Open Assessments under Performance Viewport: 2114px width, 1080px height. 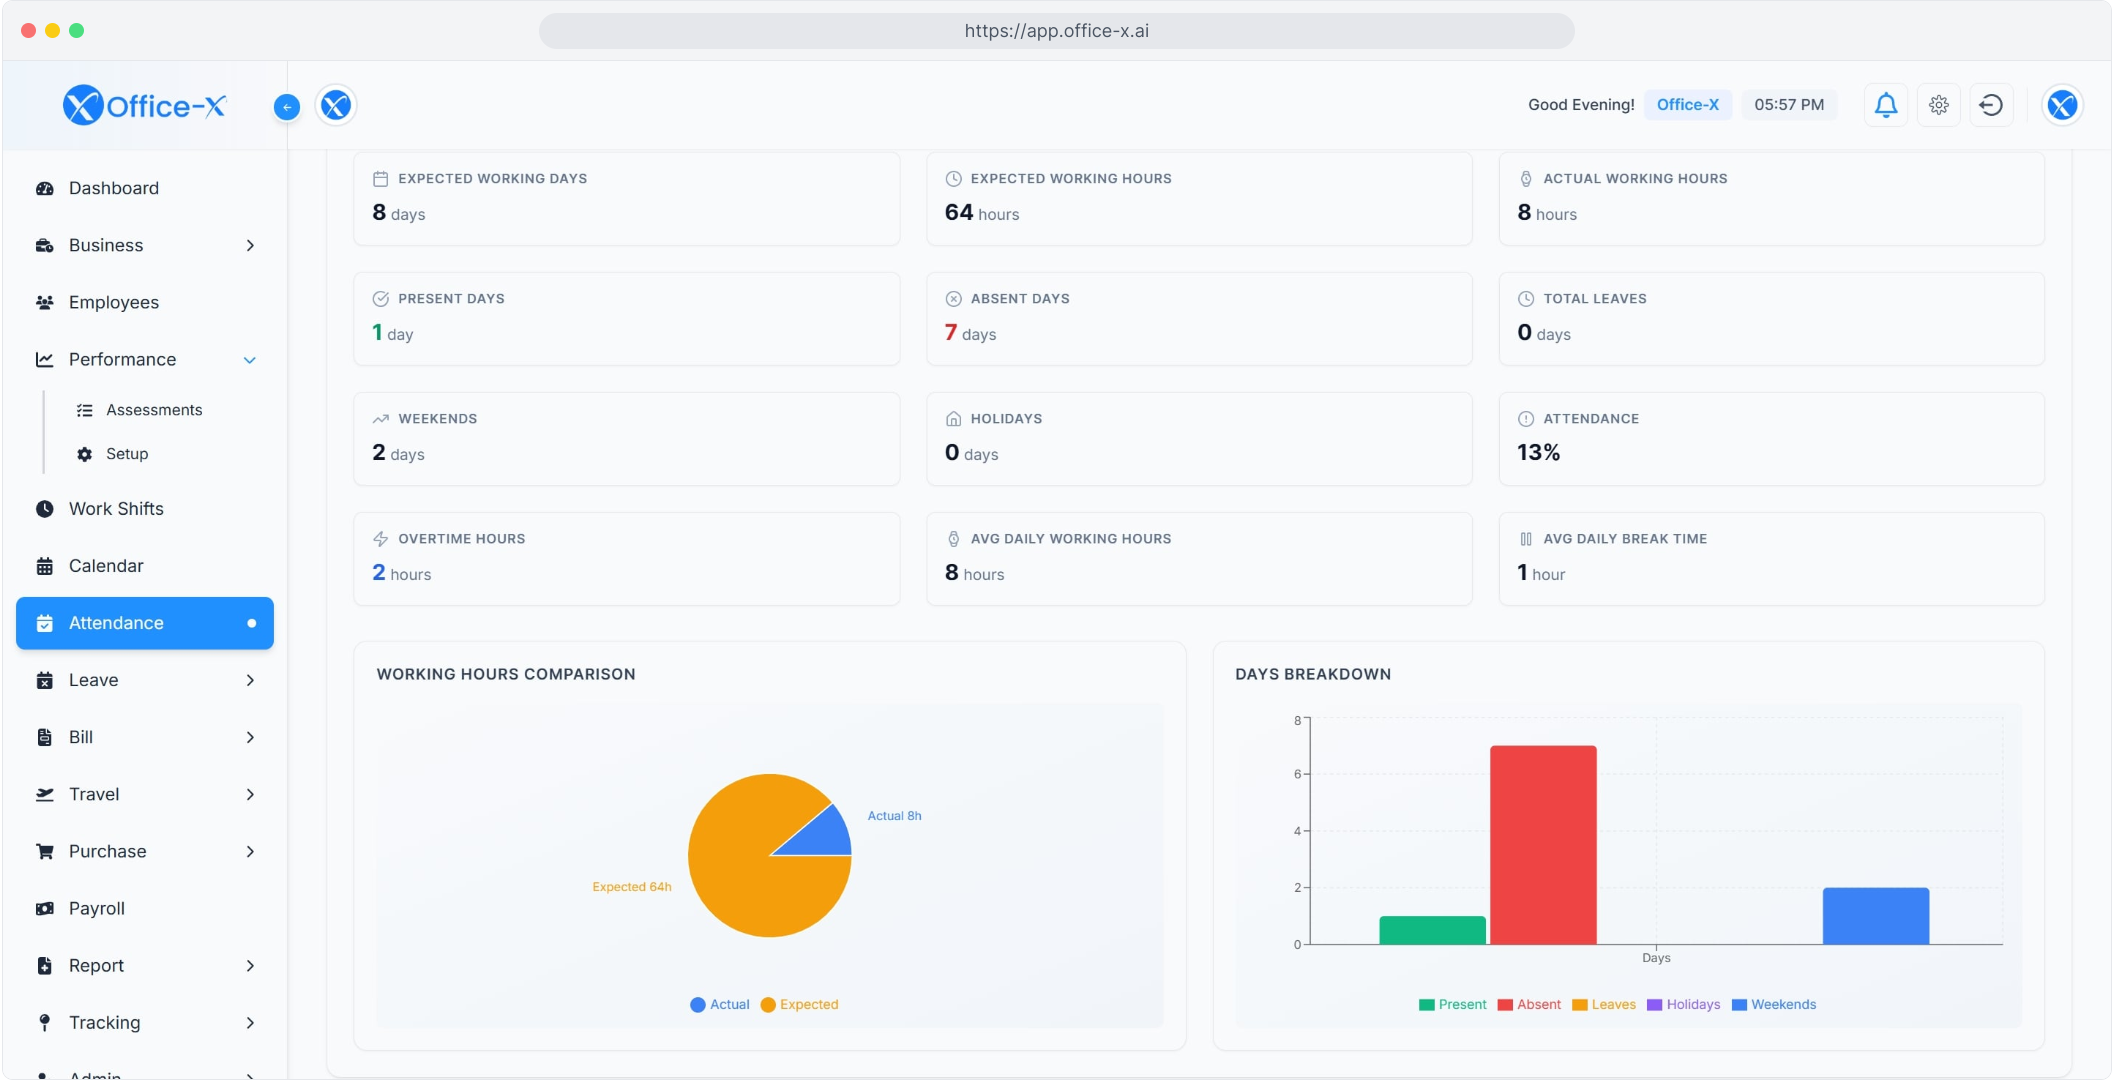coord(154,410)
